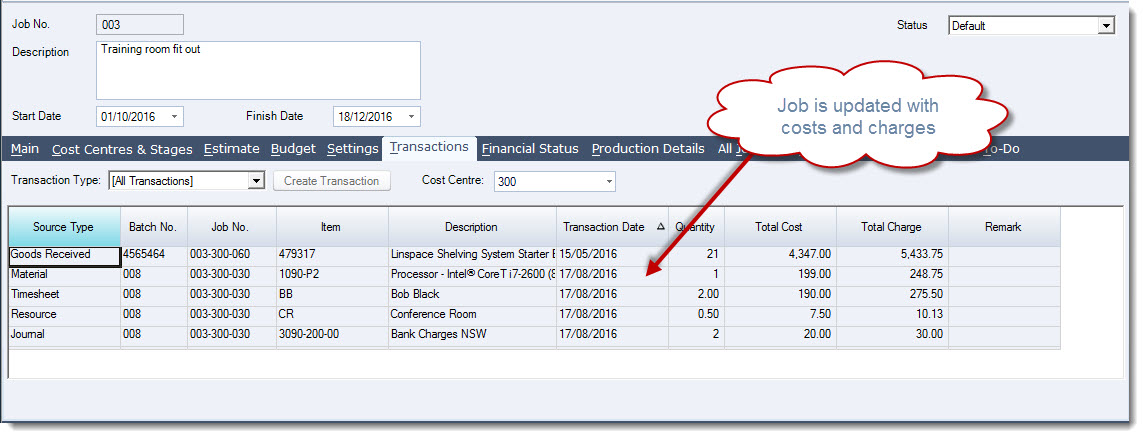1144x438 pixels.
Task: Expand the Transaction Type combo box
Action: click(x=255, y=181)
